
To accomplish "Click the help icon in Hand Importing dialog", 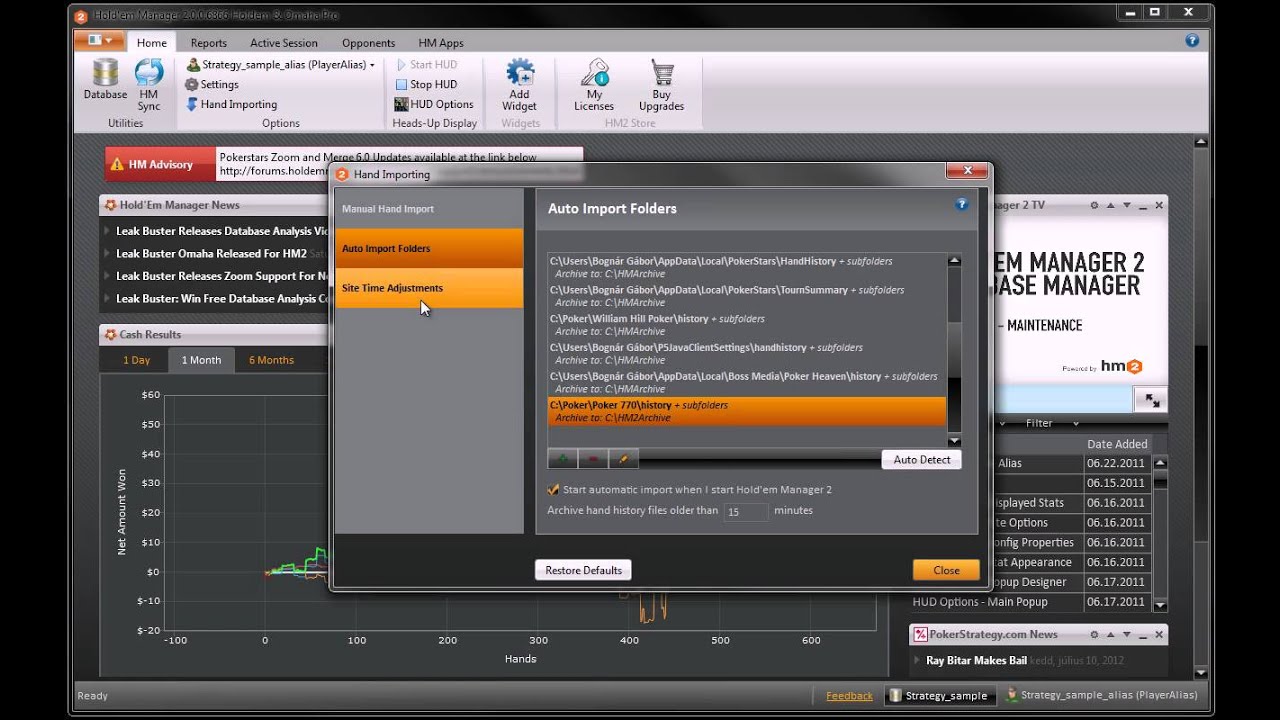I will pyautogui.click(x=961, y=204).
